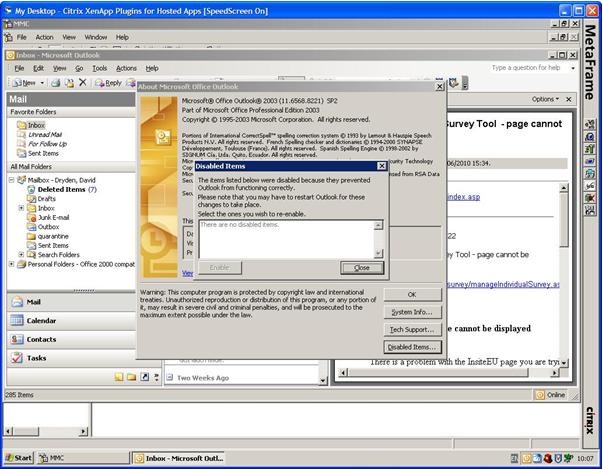Click OK in About Outlook dialog
This screenshot has height=469, width=603.
tap(412, 294)
